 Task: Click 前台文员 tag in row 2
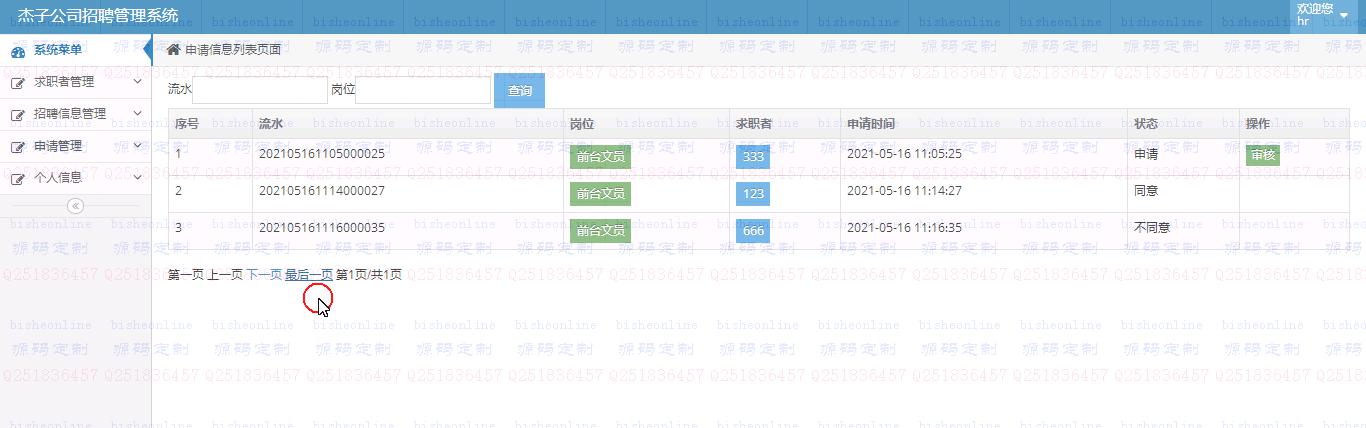600,193
